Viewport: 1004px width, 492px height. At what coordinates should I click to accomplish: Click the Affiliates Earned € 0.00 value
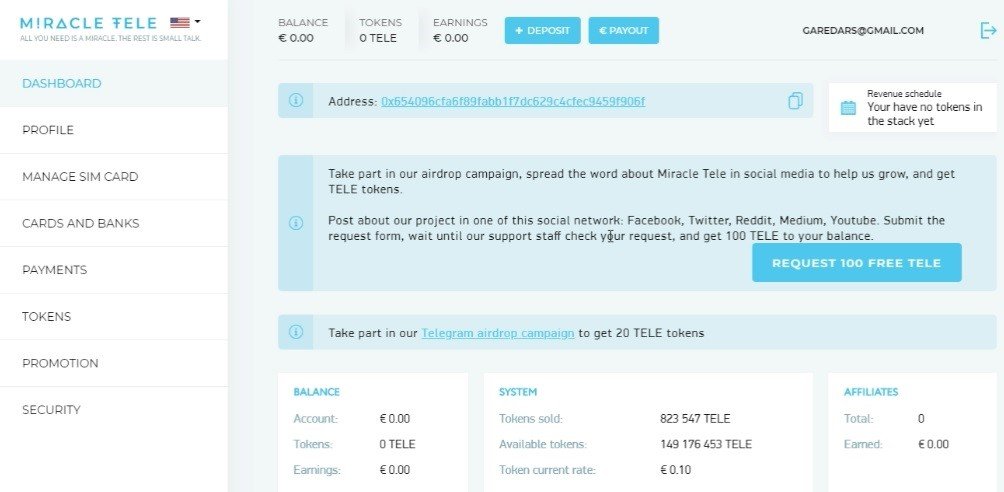click(933, 444)
